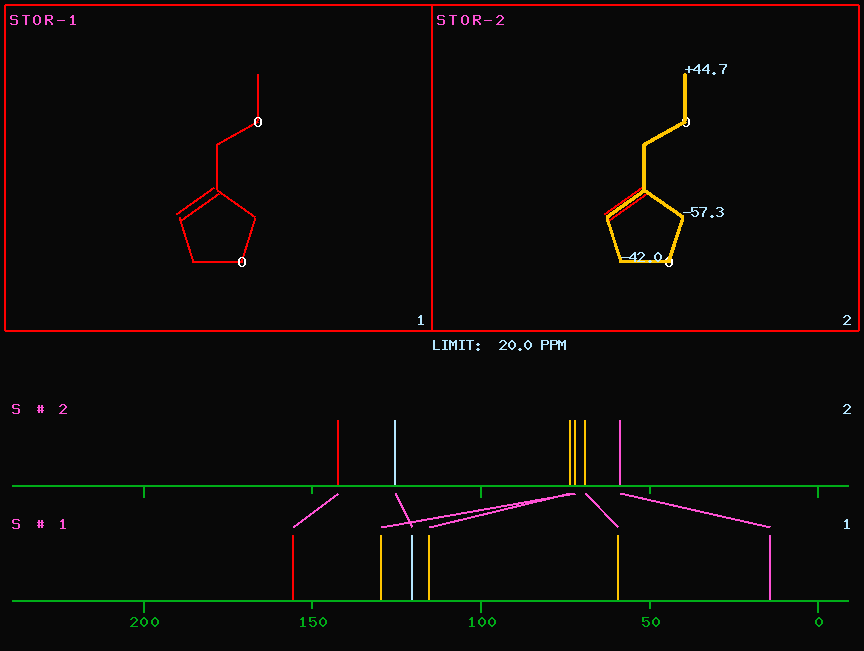Click the STOR-1 panel label
The image size is (864, 651).
[43, 20]
